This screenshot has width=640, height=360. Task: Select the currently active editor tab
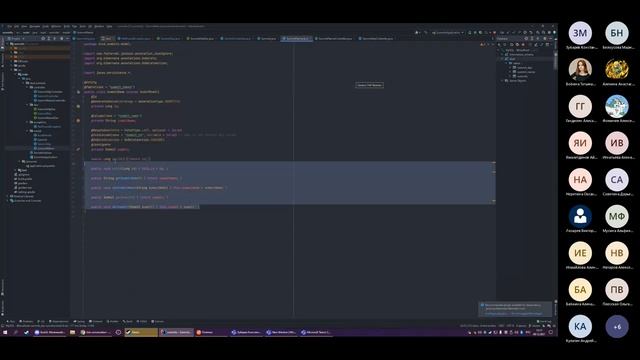tap(297, 38)
